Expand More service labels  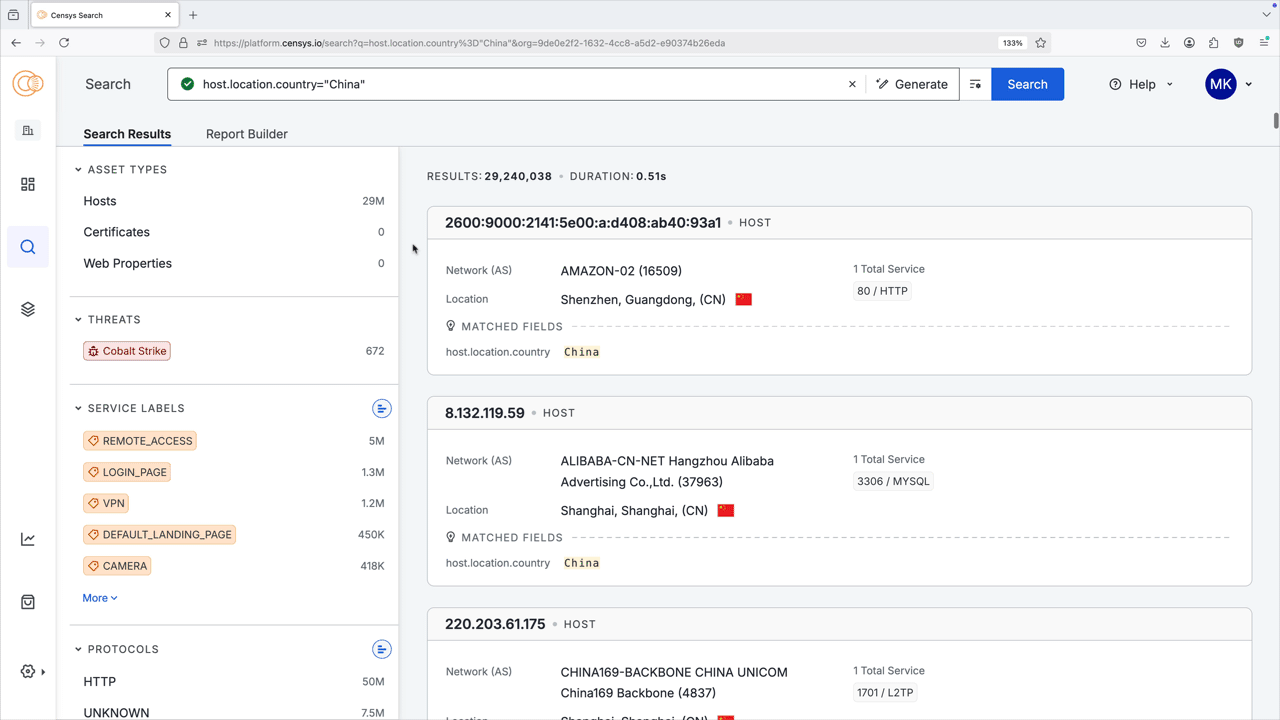point(100,598)
